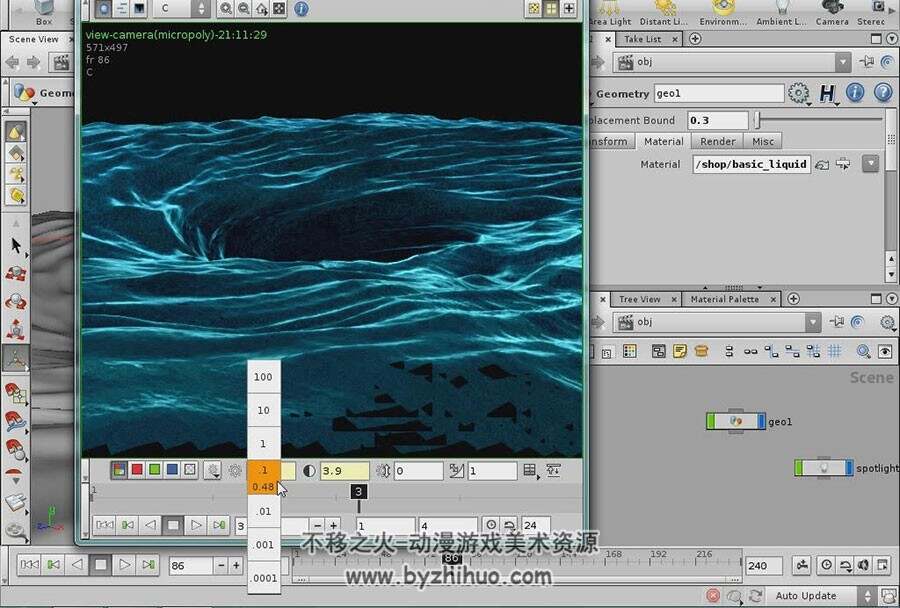
Task: Switch to the Material parameter tab
Action: coord(664,141)
